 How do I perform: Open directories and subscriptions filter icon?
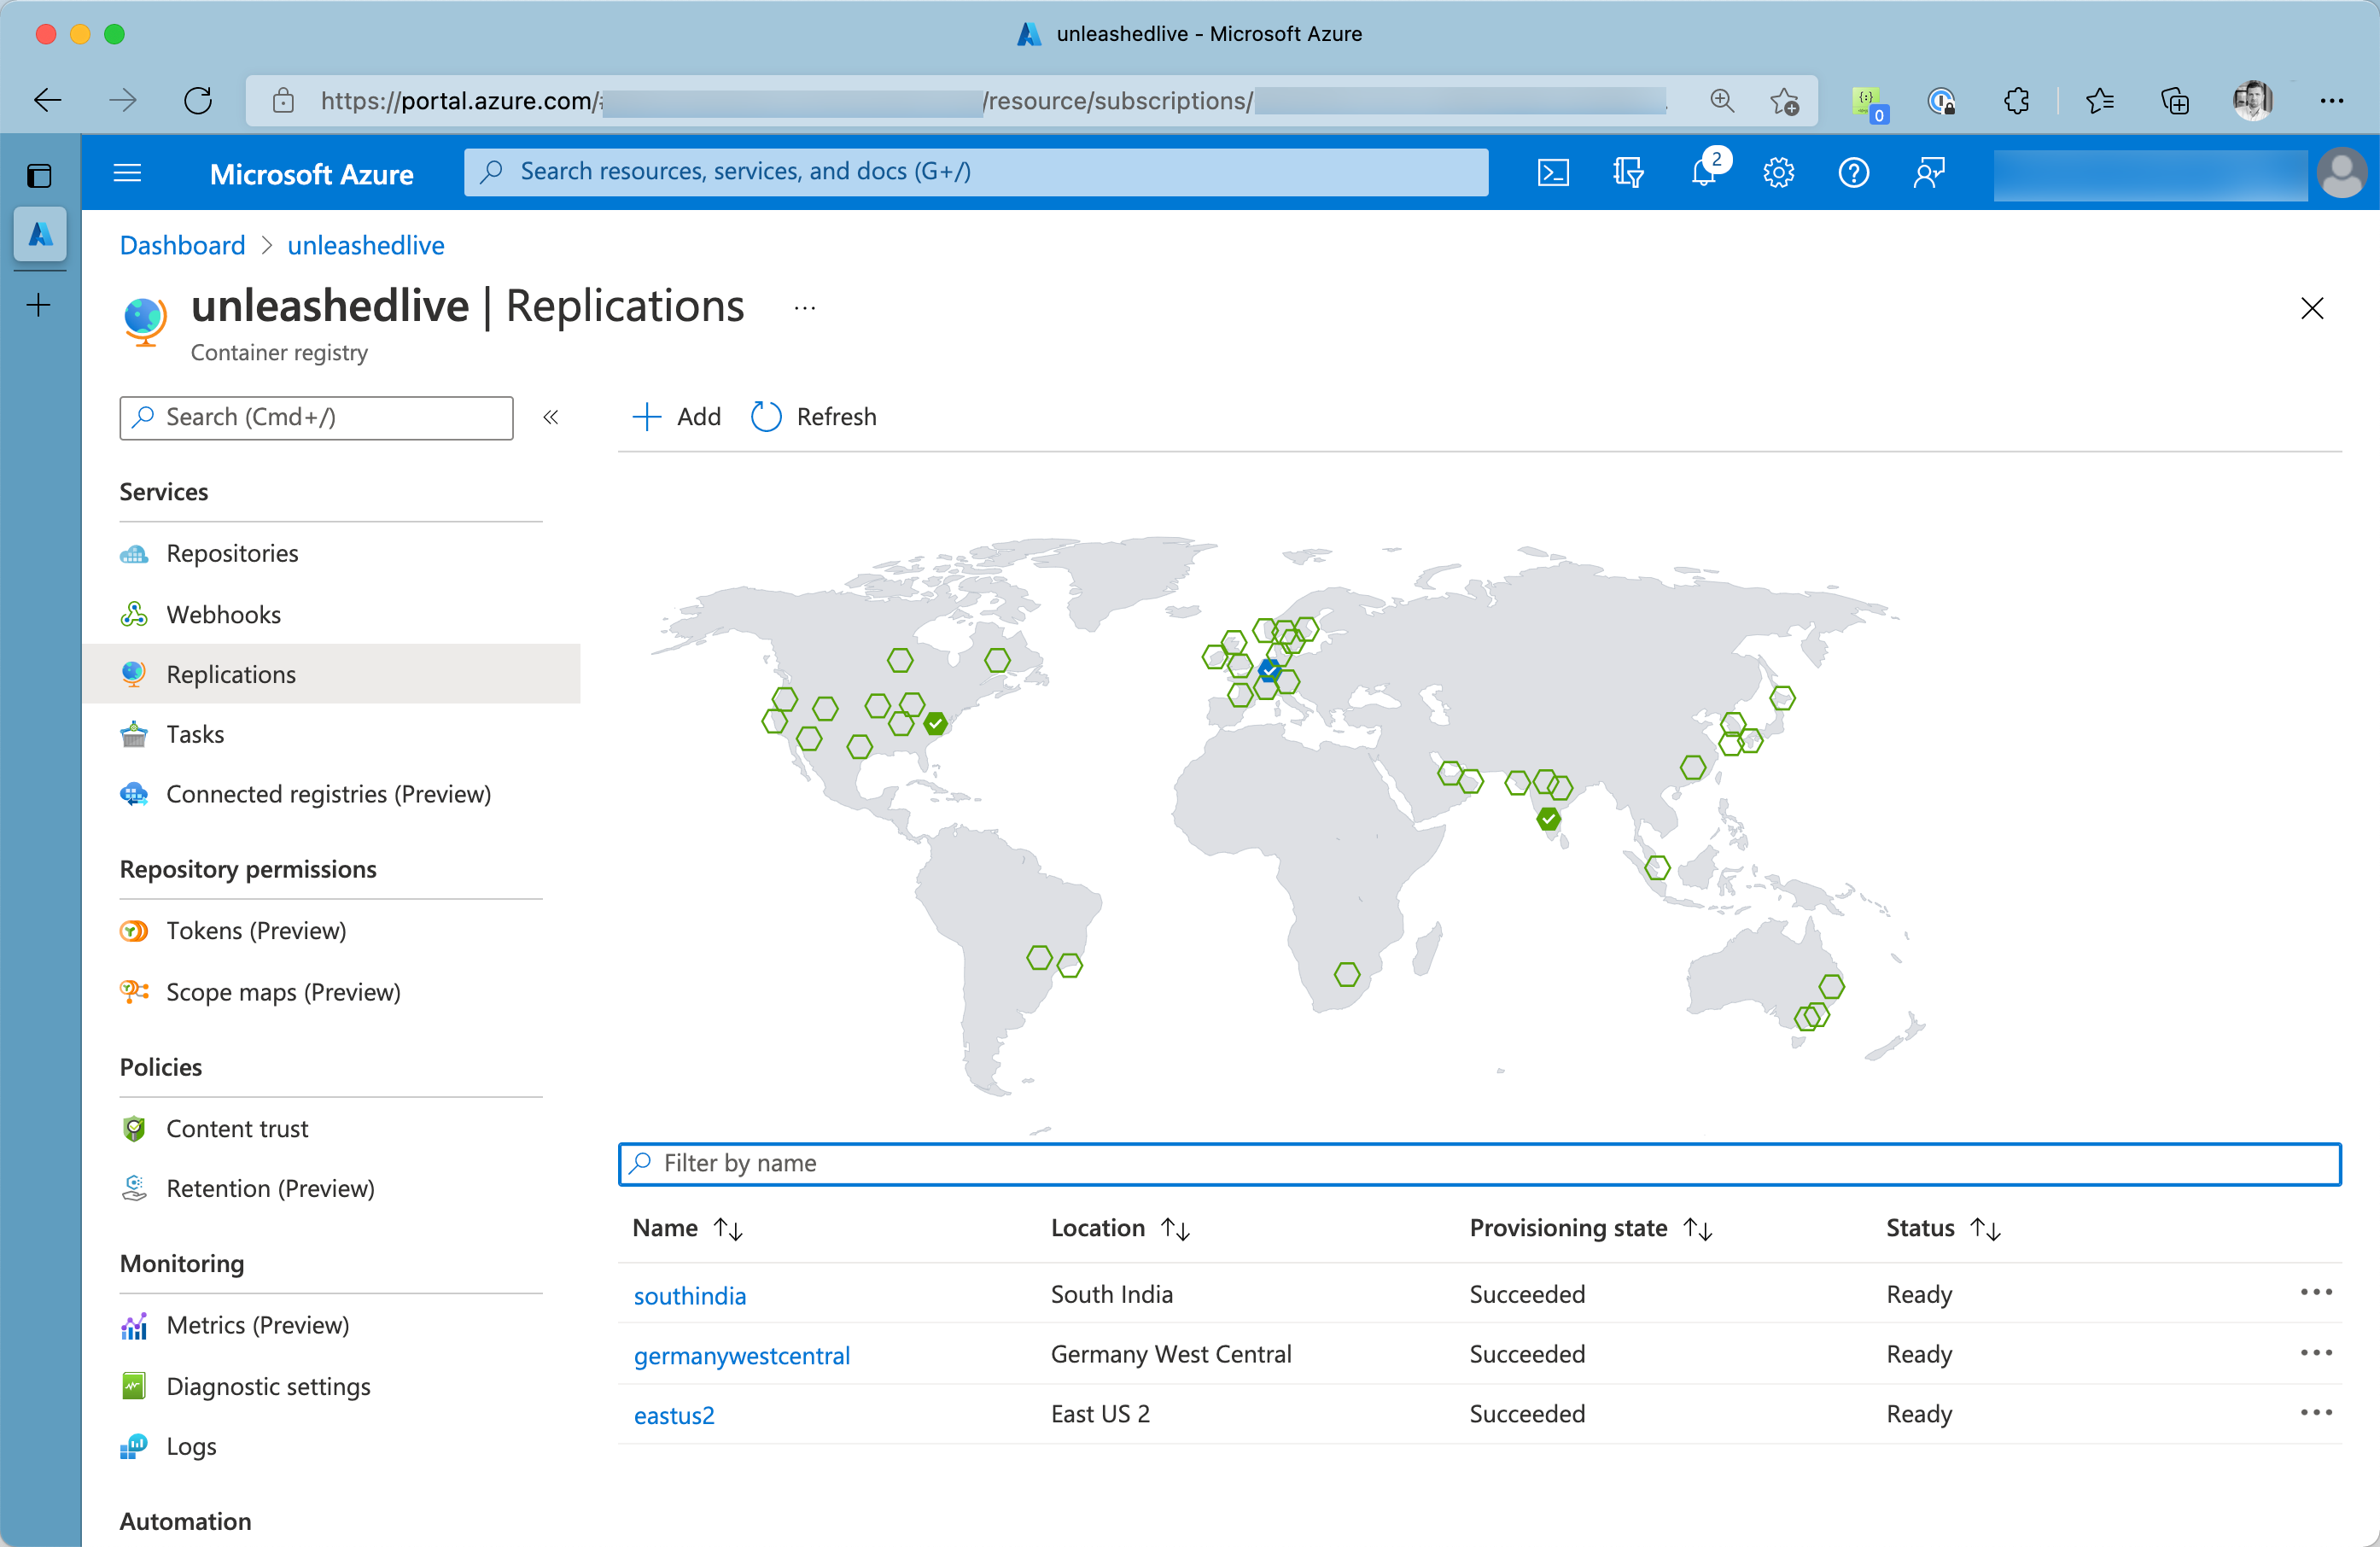click(x=1627, y=173)
